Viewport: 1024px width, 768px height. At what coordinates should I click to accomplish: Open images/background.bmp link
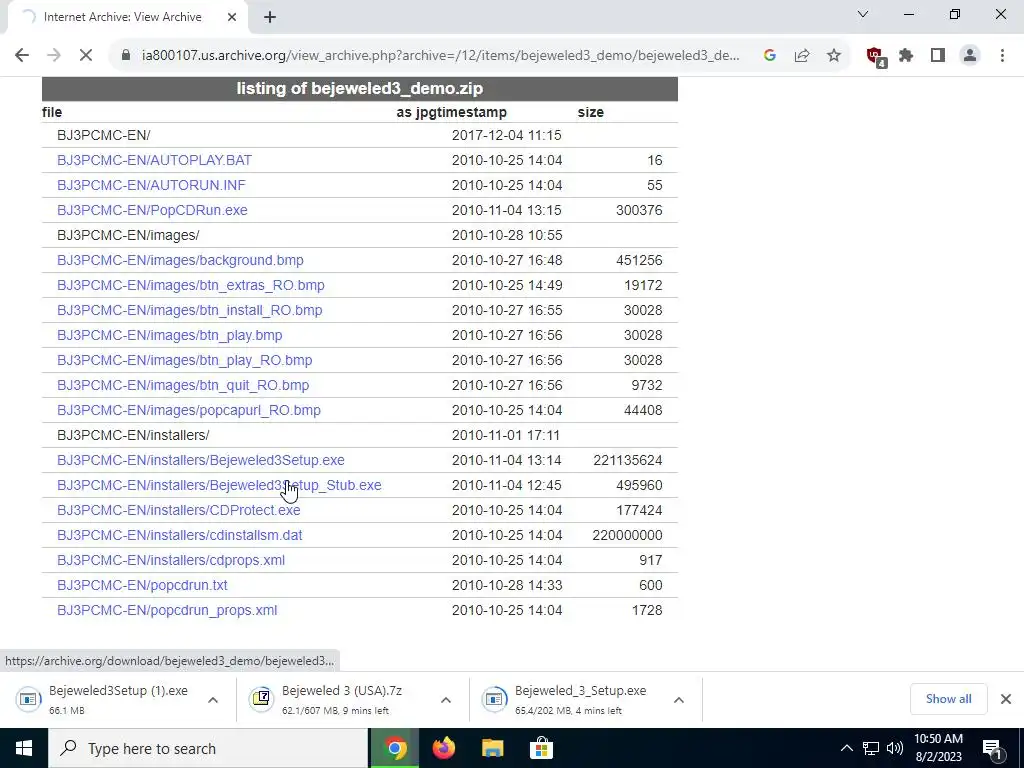tap(180, 260)
